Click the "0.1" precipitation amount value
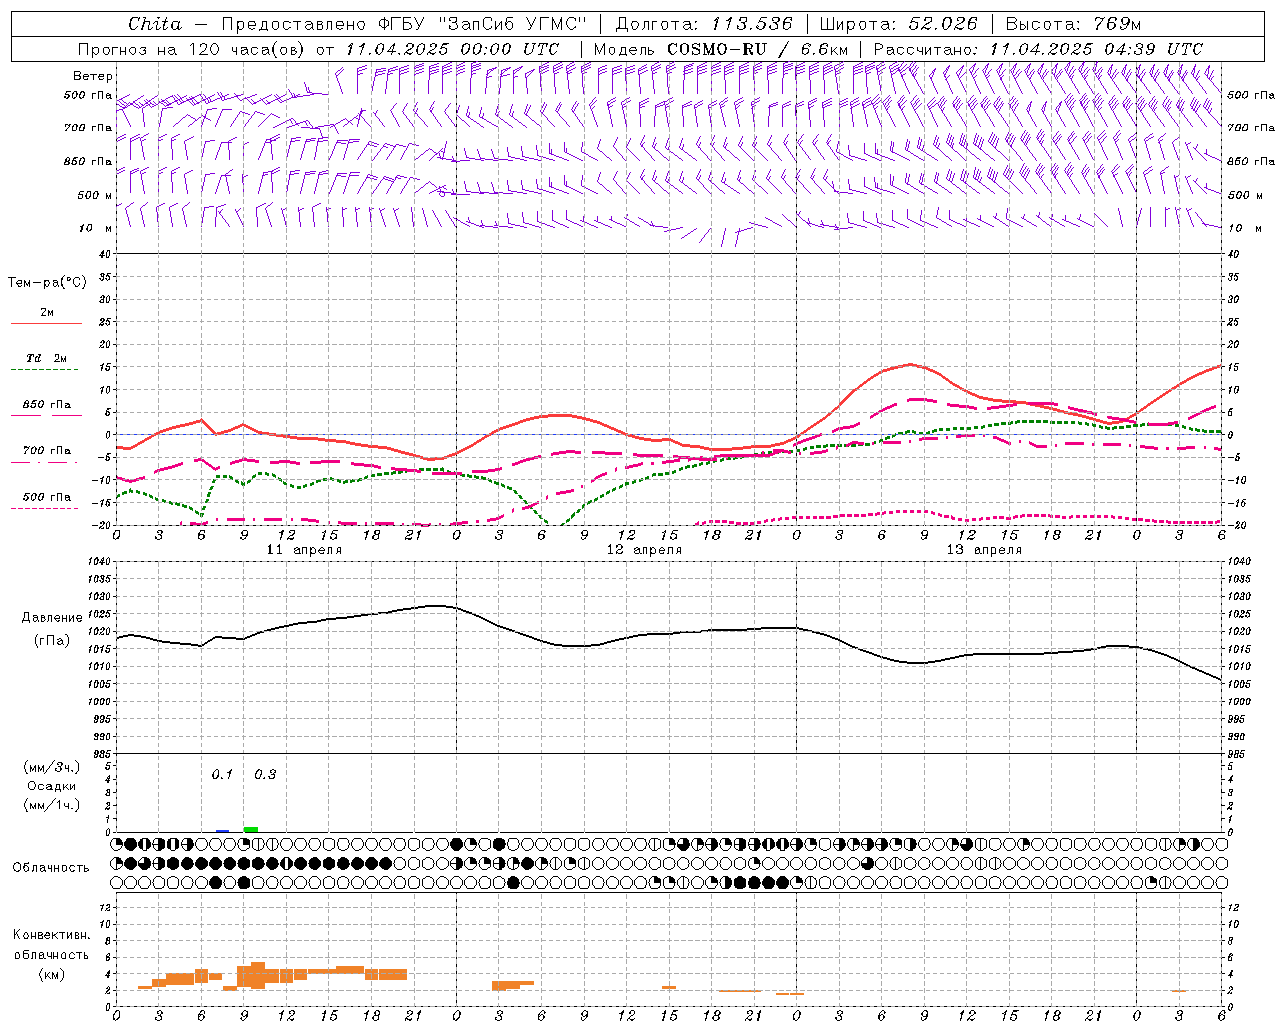Viewport: 1280px width, 1024px height. (222, 775)
